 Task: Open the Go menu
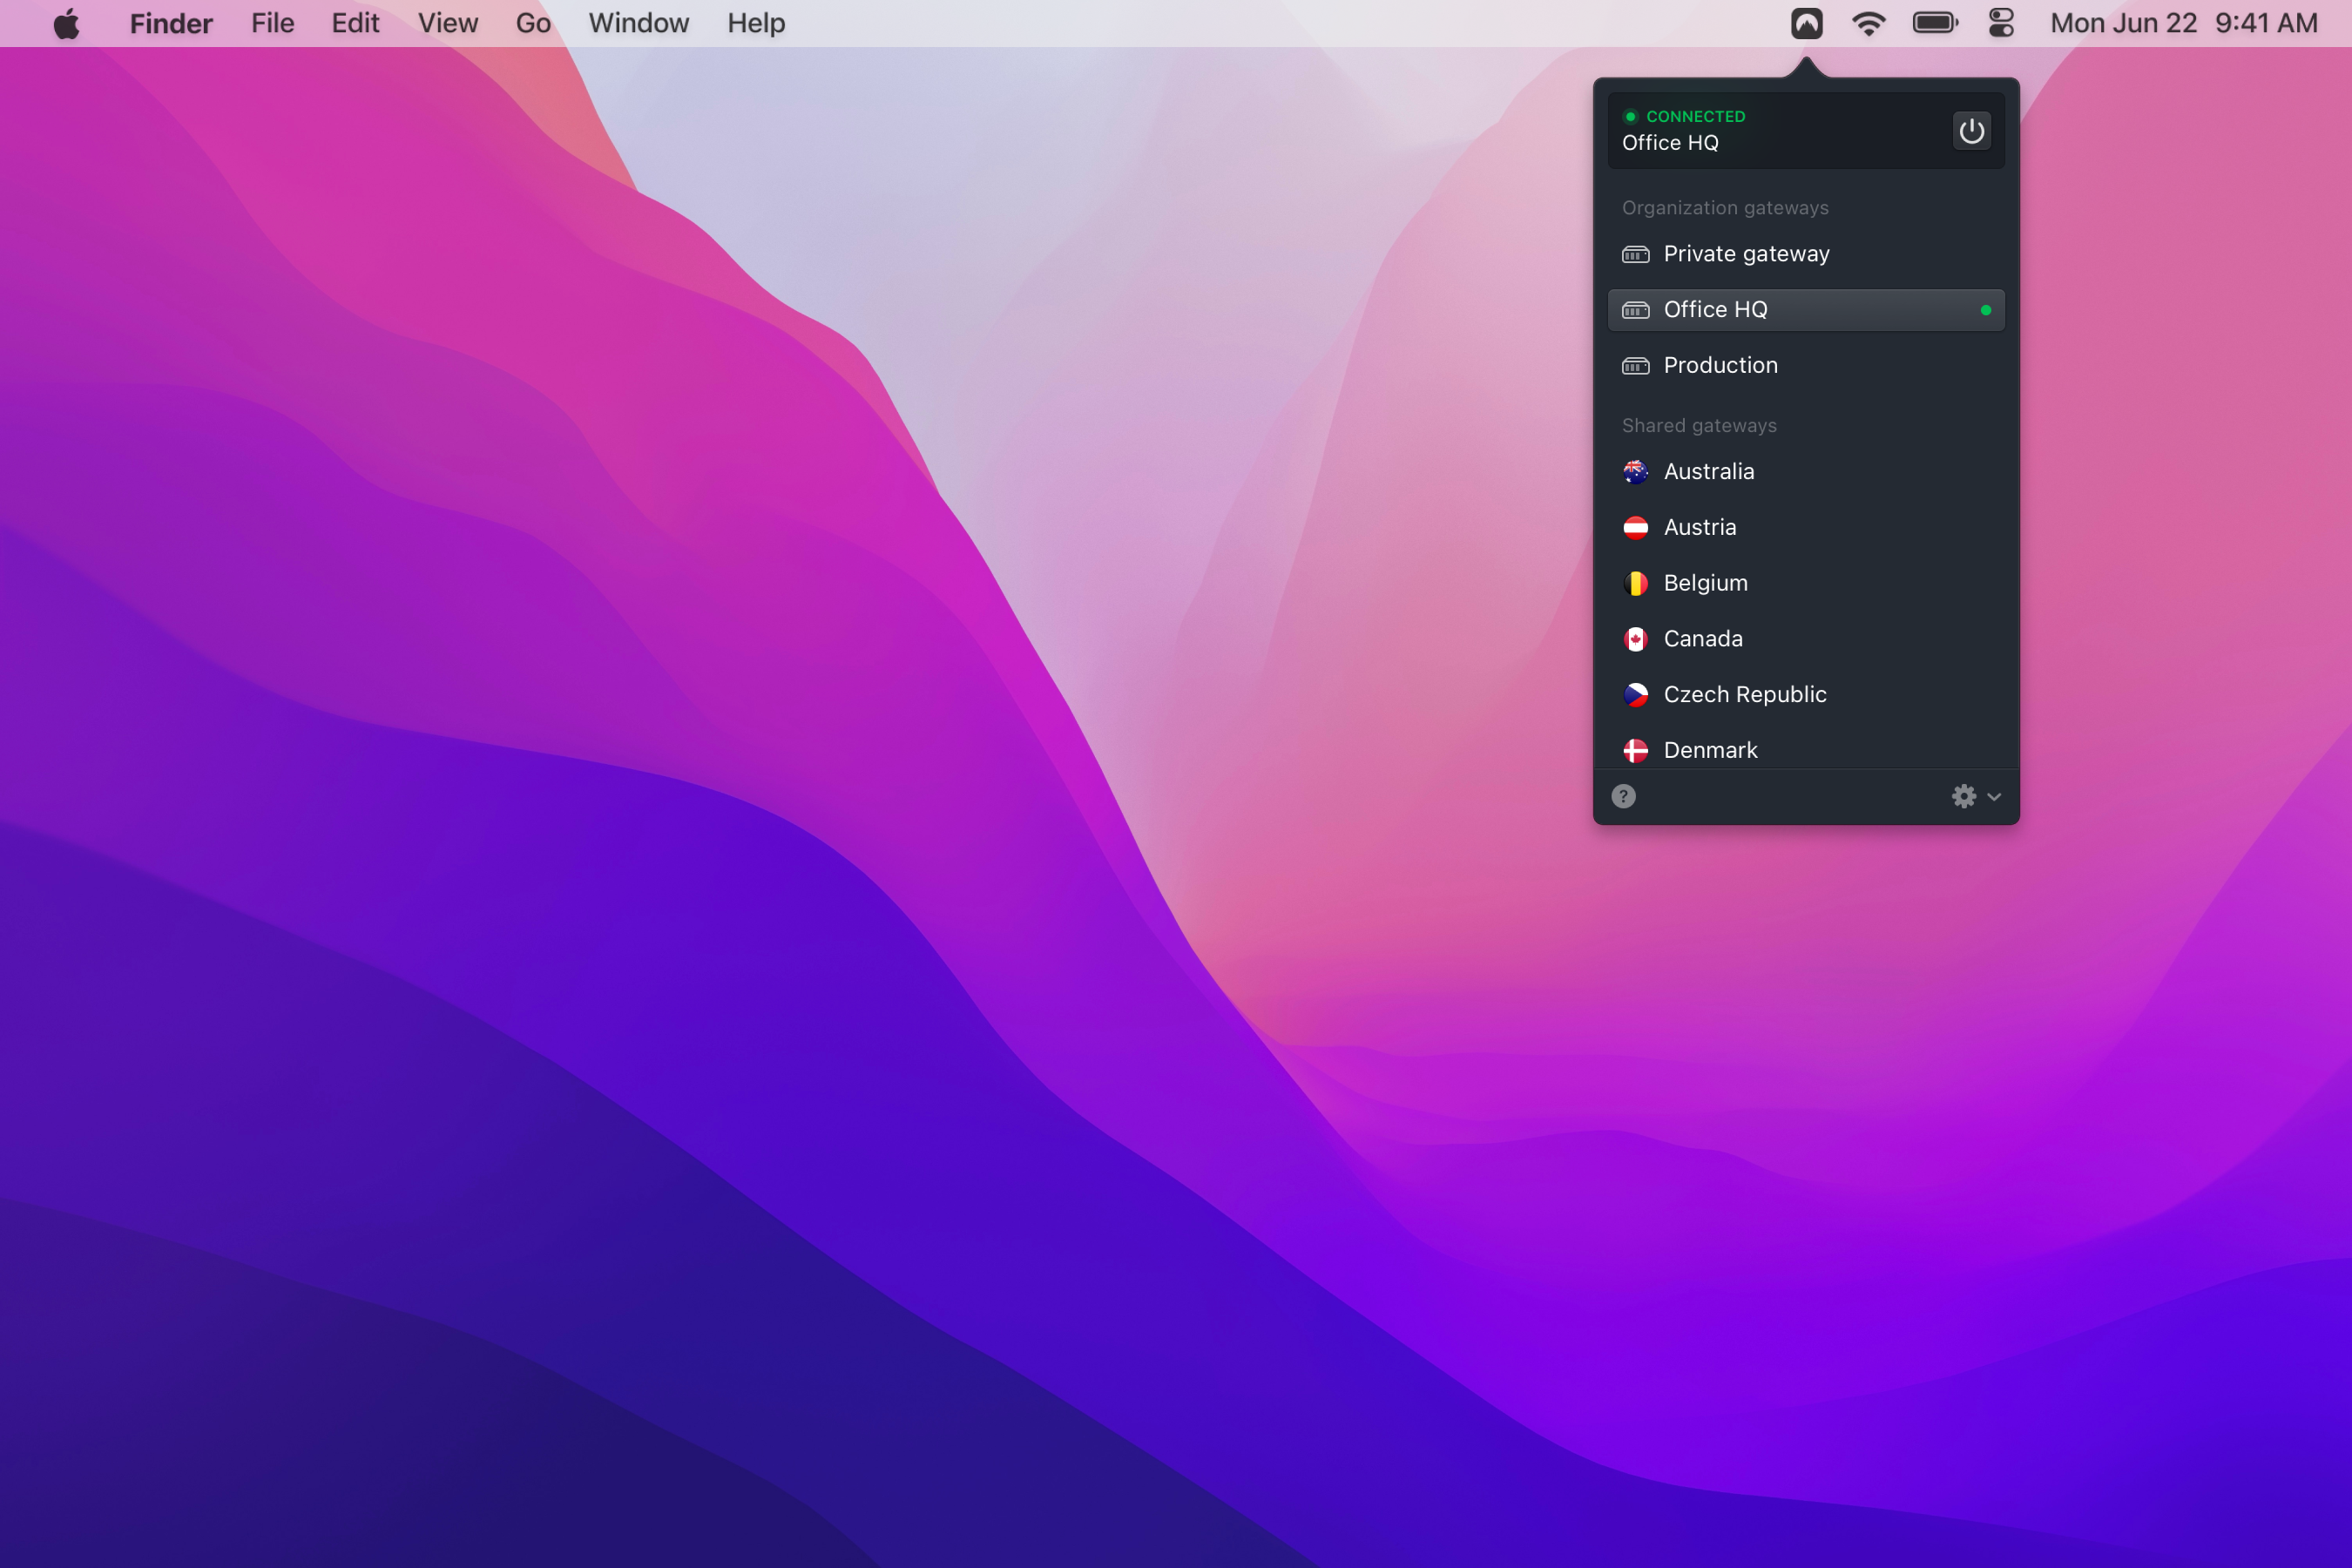pos(533,23)
